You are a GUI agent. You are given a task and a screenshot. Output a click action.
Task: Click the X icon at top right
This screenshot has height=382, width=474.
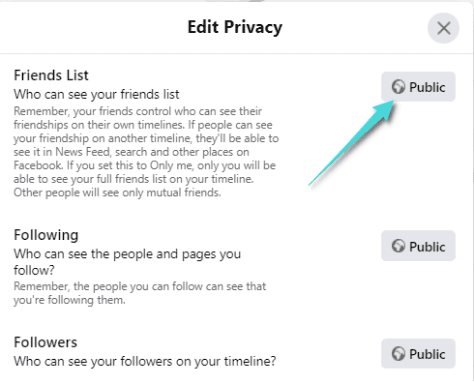[x=444, y=28]
